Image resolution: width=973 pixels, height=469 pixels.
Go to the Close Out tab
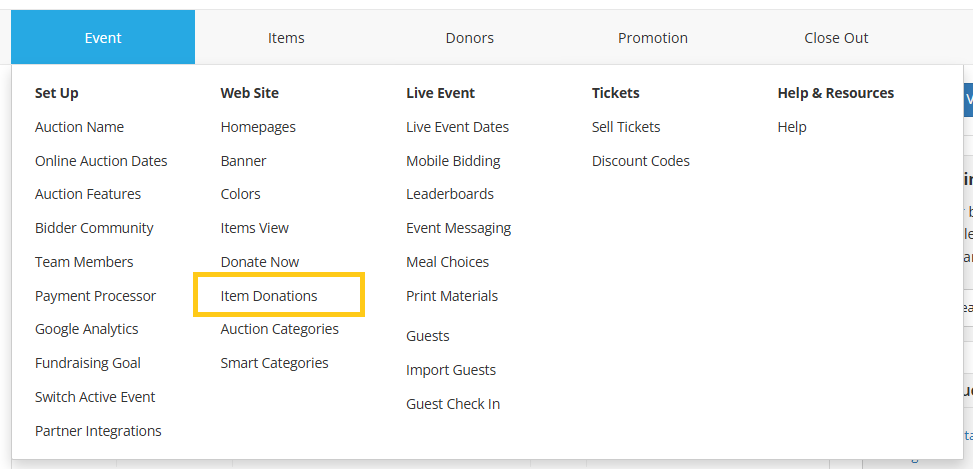pyautogui.click(x=836, y=38)
